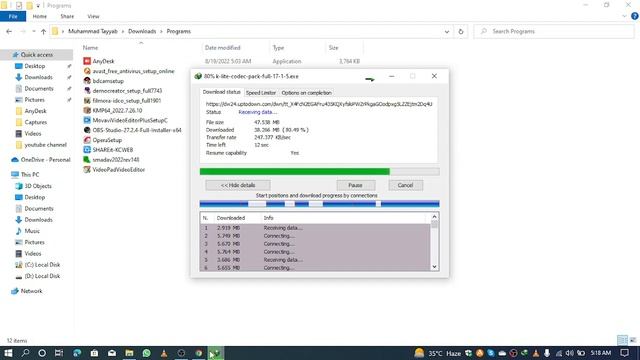Image resolution: width=640 pixels, height=360 pixels.
Task: Open Task View on taskbar
Action: 59,353
